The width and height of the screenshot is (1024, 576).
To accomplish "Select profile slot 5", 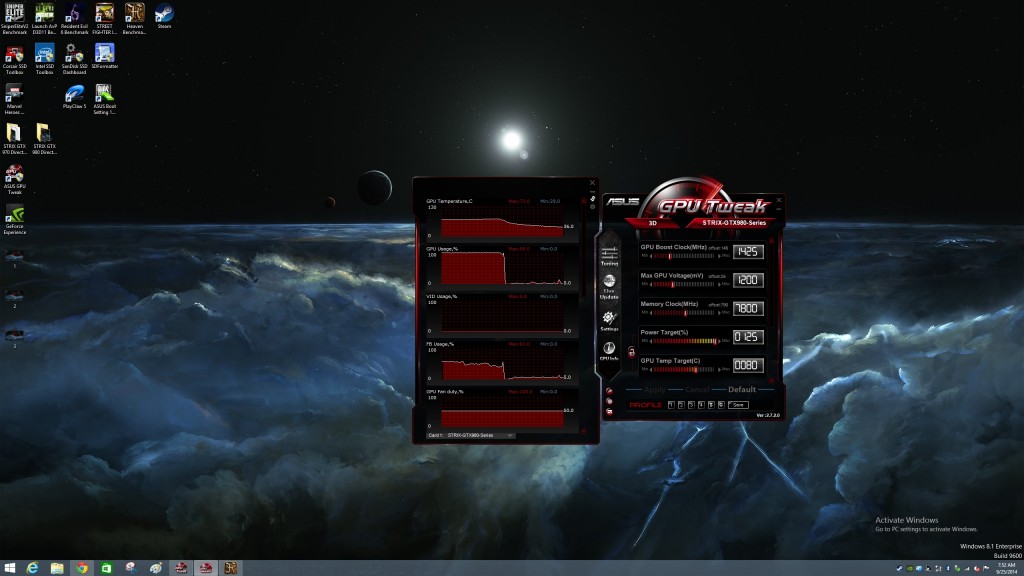I will pos(711,405).
